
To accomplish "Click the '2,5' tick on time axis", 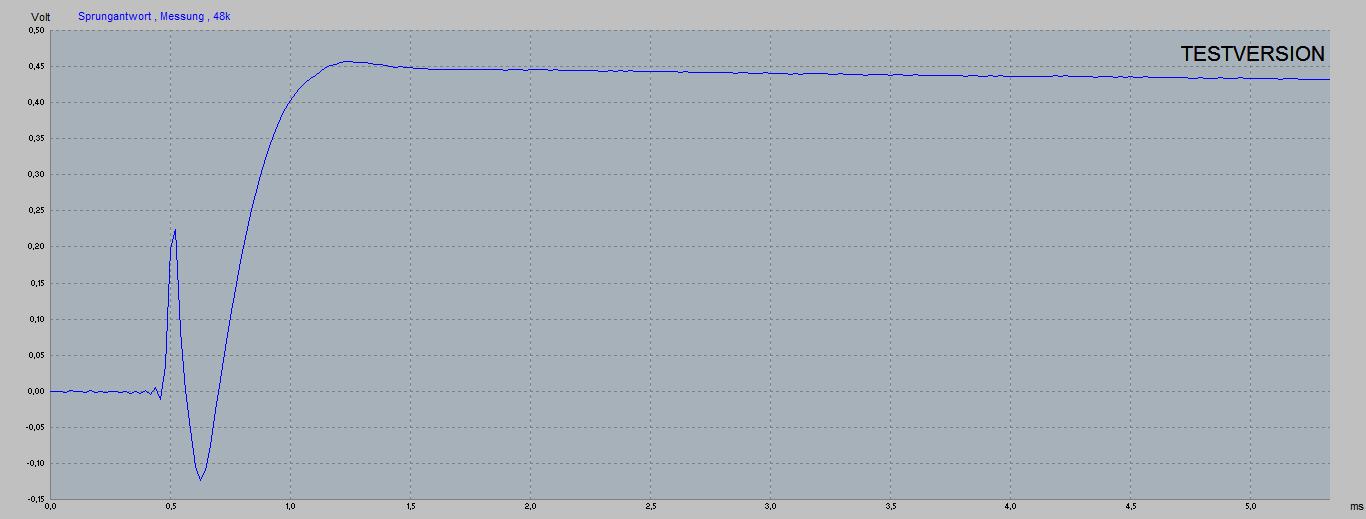I will pos(650,507).
